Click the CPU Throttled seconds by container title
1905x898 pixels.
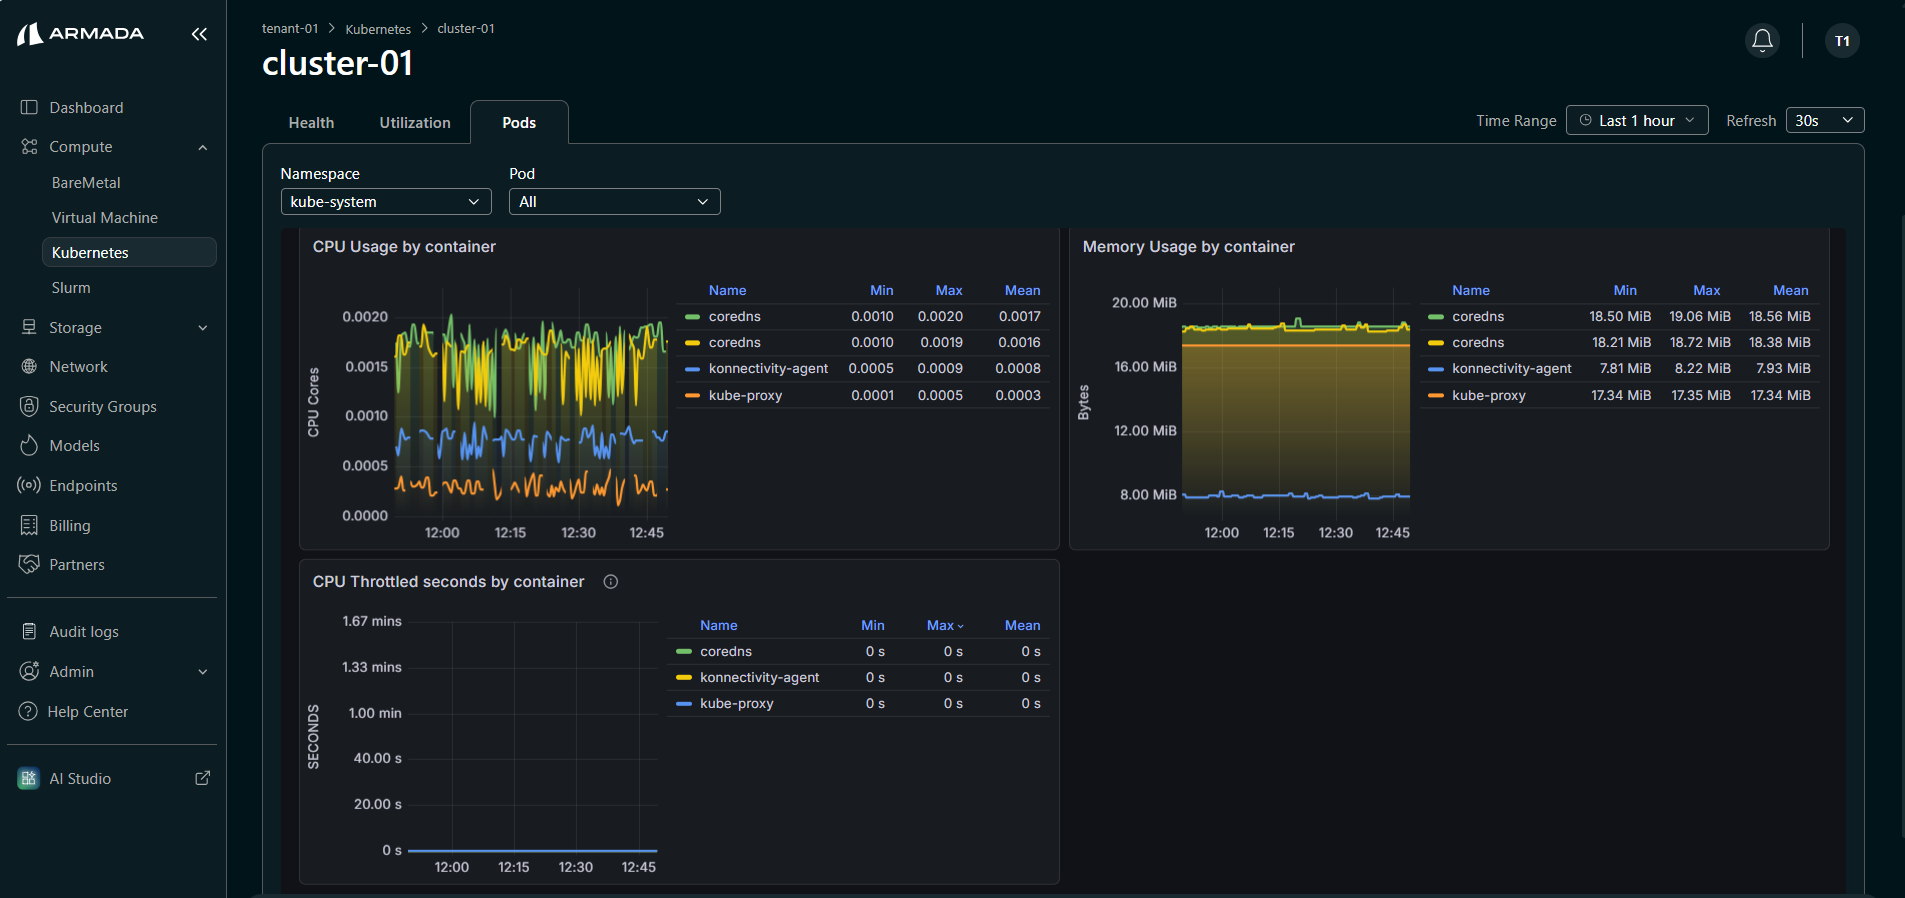pos(448,582)
